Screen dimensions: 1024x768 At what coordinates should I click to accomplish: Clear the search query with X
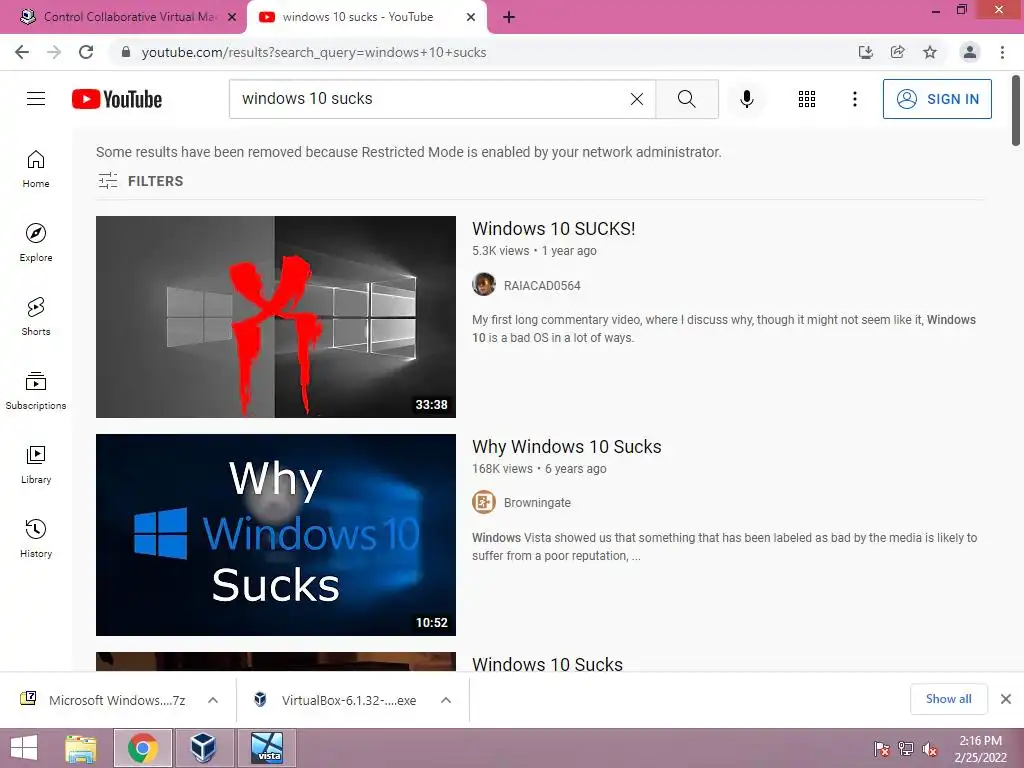(x=637, y=99)
